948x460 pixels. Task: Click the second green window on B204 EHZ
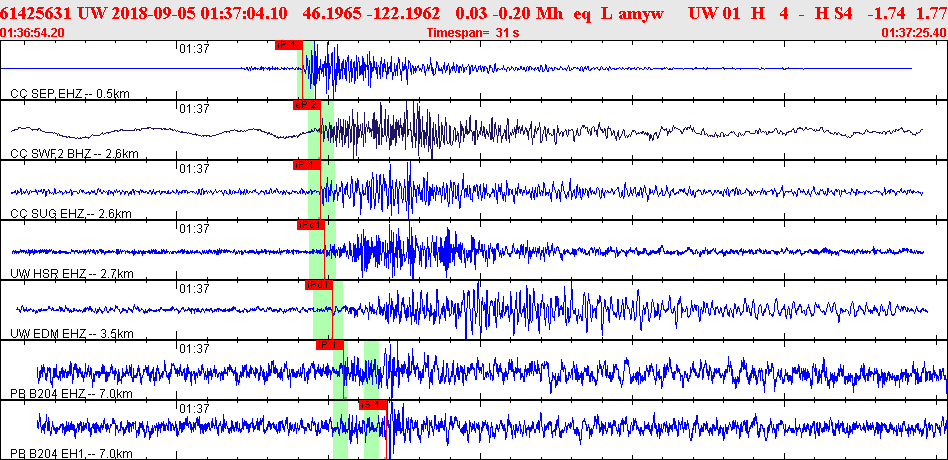pos(371,370)
